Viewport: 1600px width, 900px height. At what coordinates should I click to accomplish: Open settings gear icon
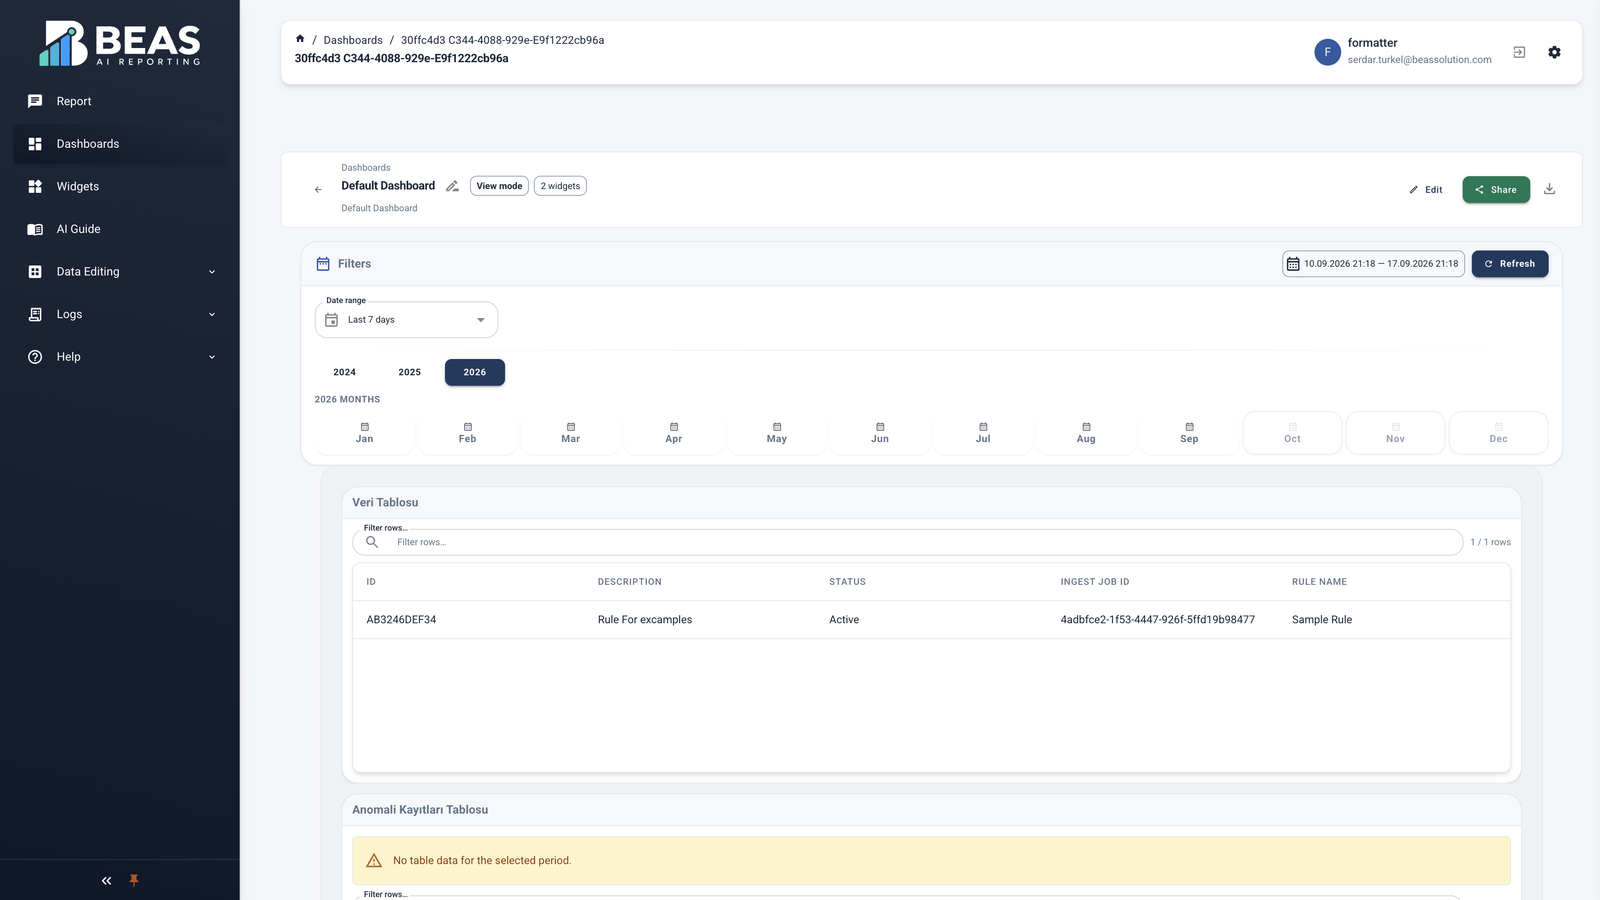tap(1554, 52)
